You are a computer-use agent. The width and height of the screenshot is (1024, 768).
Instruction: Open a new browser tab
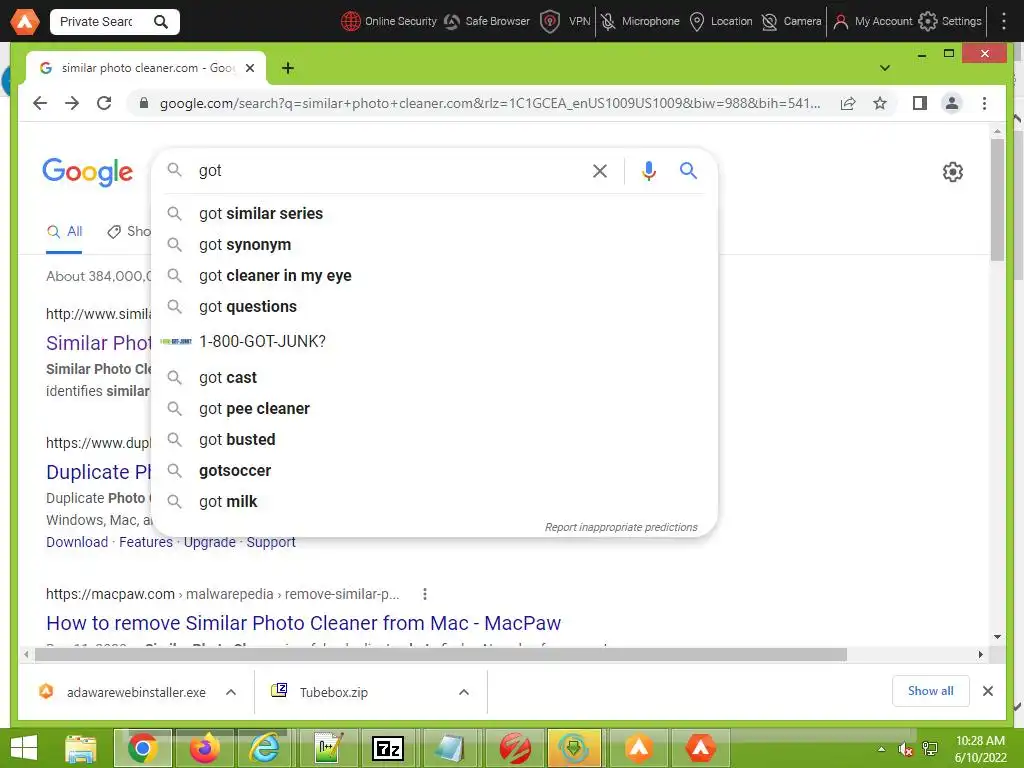(287, 68)
